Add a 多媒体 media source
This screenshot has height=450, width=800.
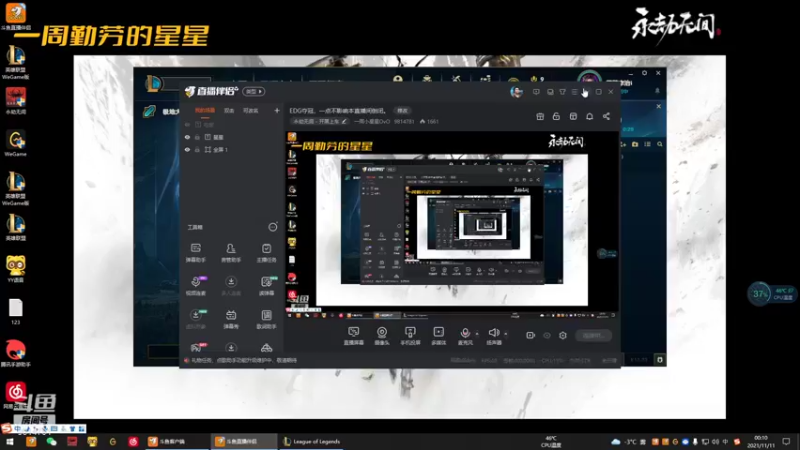coord(438,336)
